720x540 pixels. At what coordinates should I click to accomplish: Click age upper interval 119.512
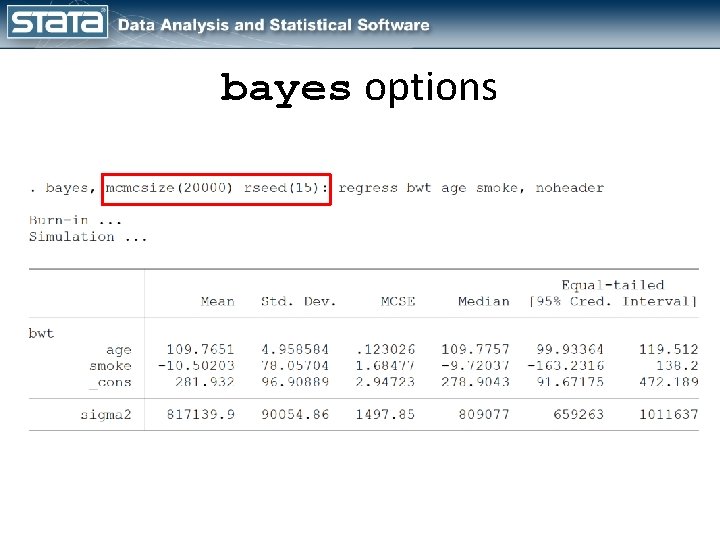click(x=669, y=349)
